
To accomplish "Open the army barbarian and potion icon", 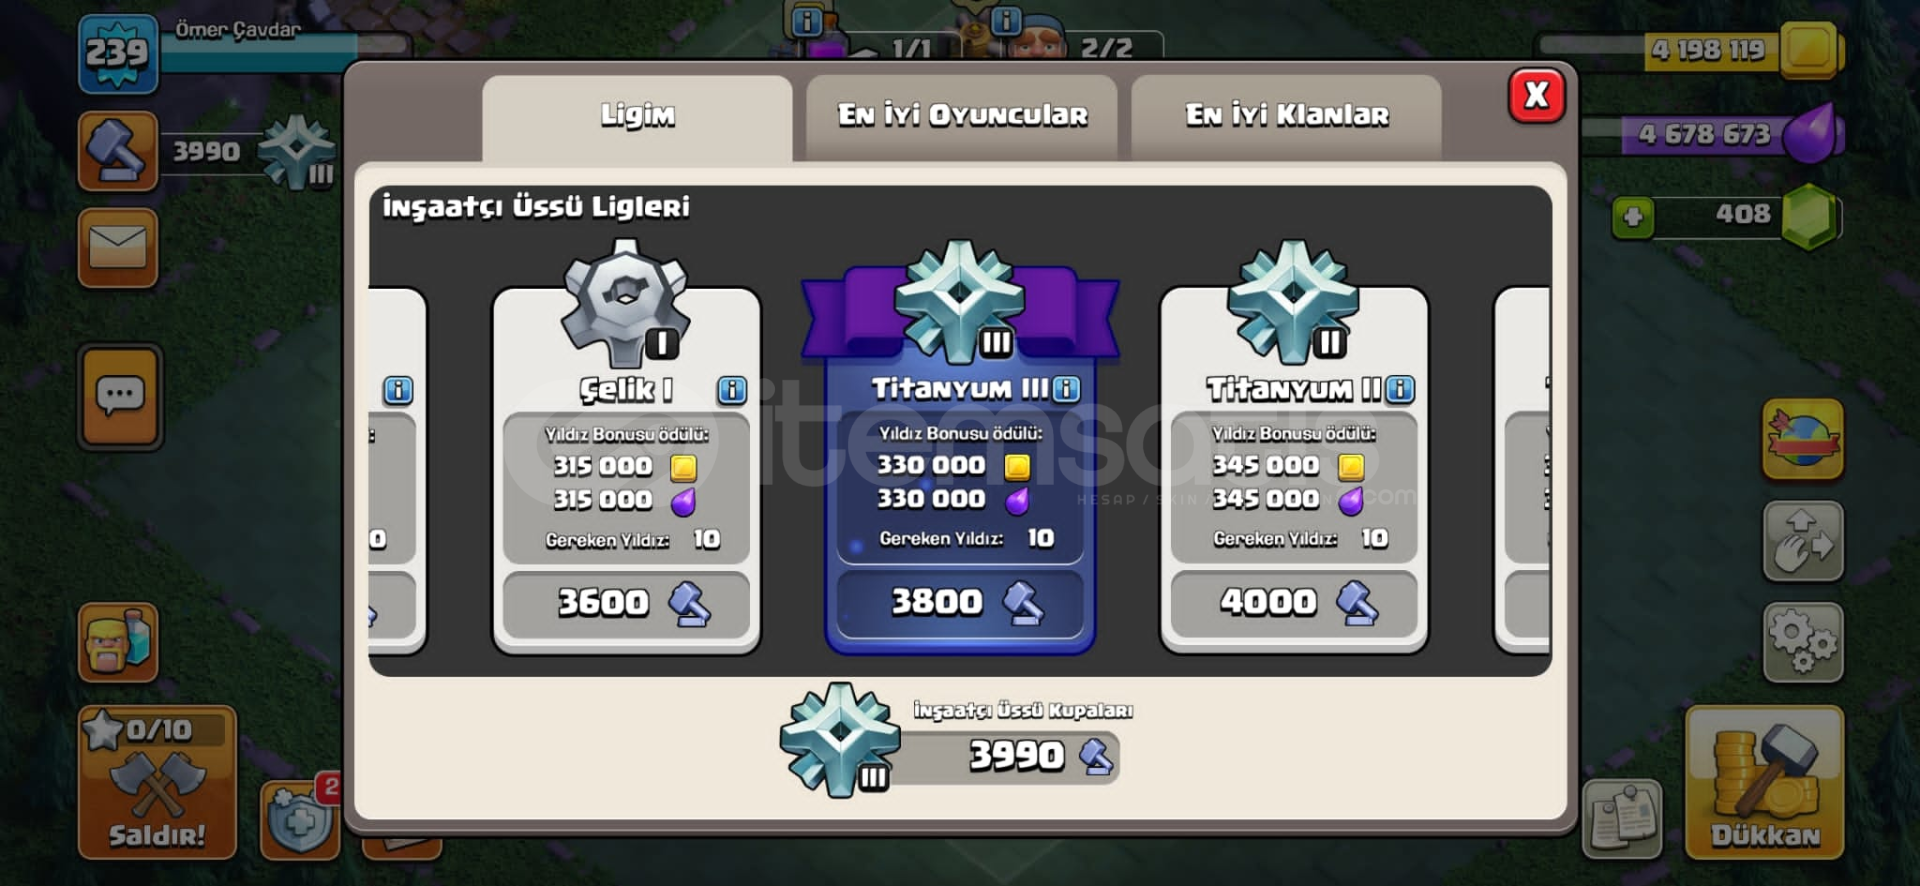I will coord(118,643).
